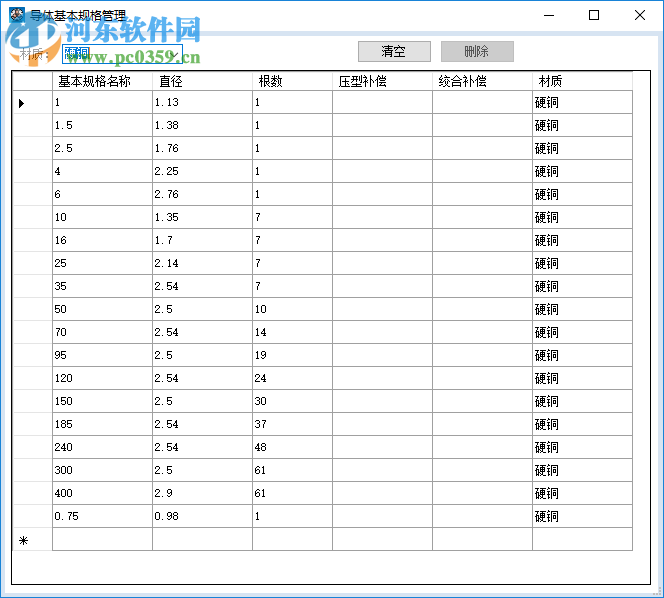Click the name cell 16
Screen dimensions: 664x598
tap(102, 240)
